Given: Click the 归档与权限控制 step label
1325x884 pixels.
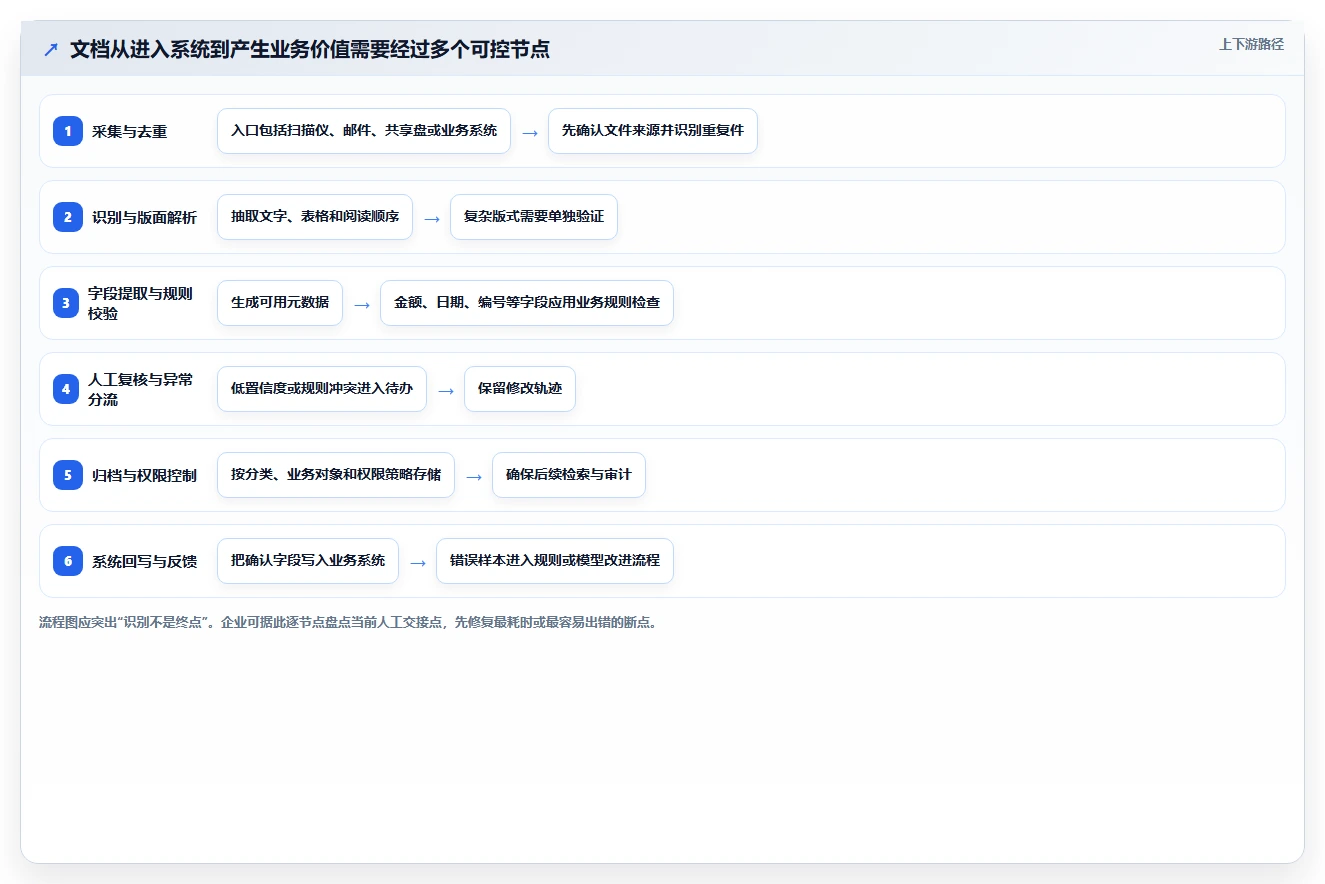Looking at the screenshot, I should tap(145, 475).
